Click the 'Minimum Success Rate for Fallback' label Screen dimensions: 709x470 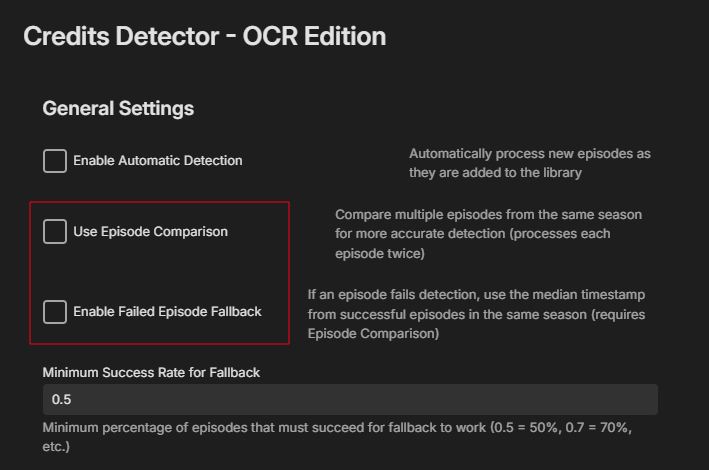(151, 372)
